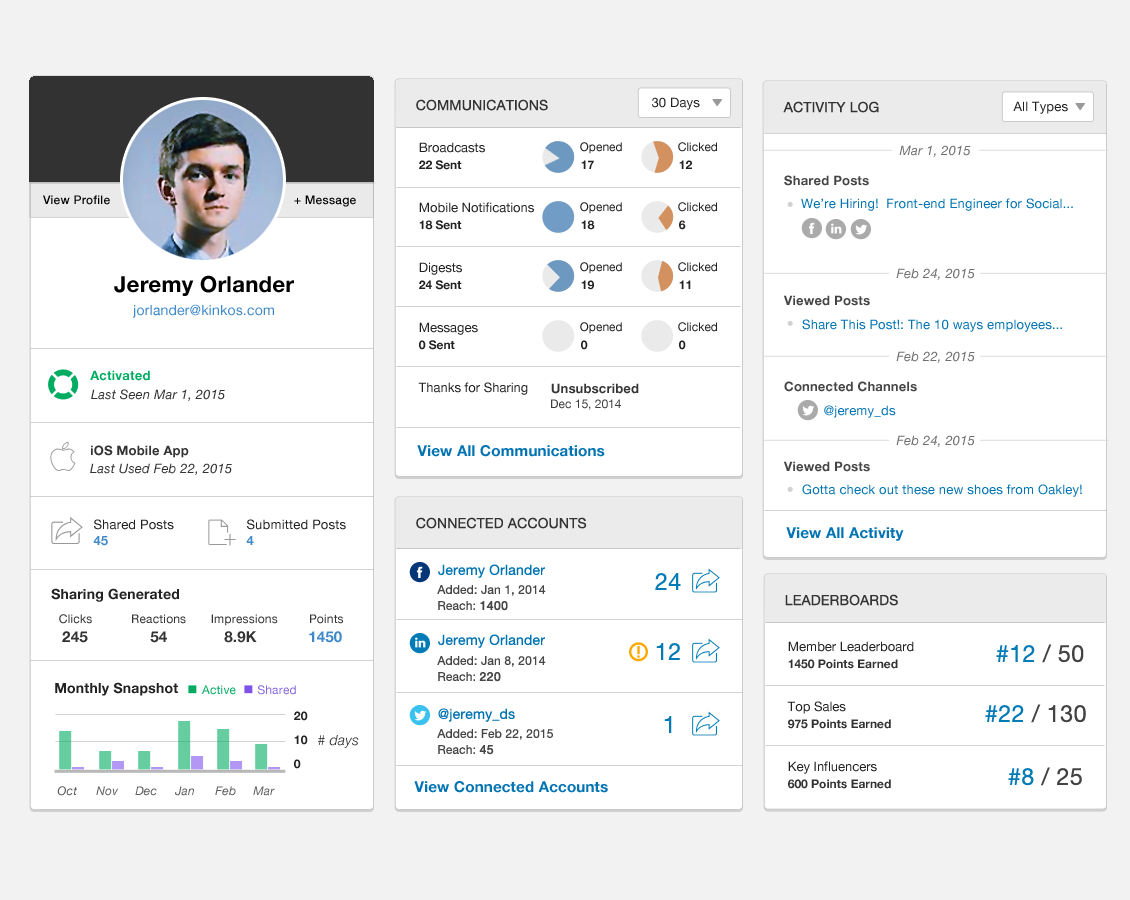Click the Facebook icon under We're Hiring post

click(812, 229)
